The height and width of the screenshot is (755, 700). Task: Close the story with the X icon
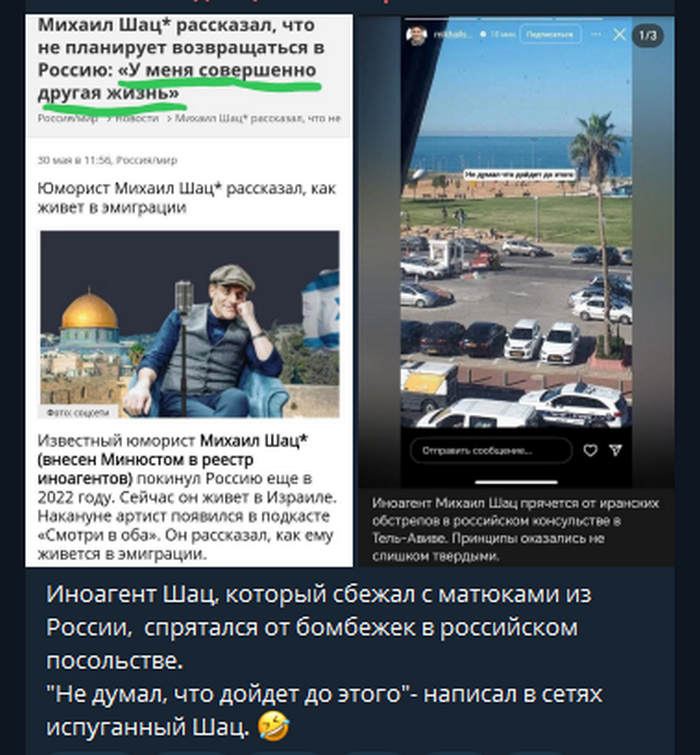(x=619, y=35)
